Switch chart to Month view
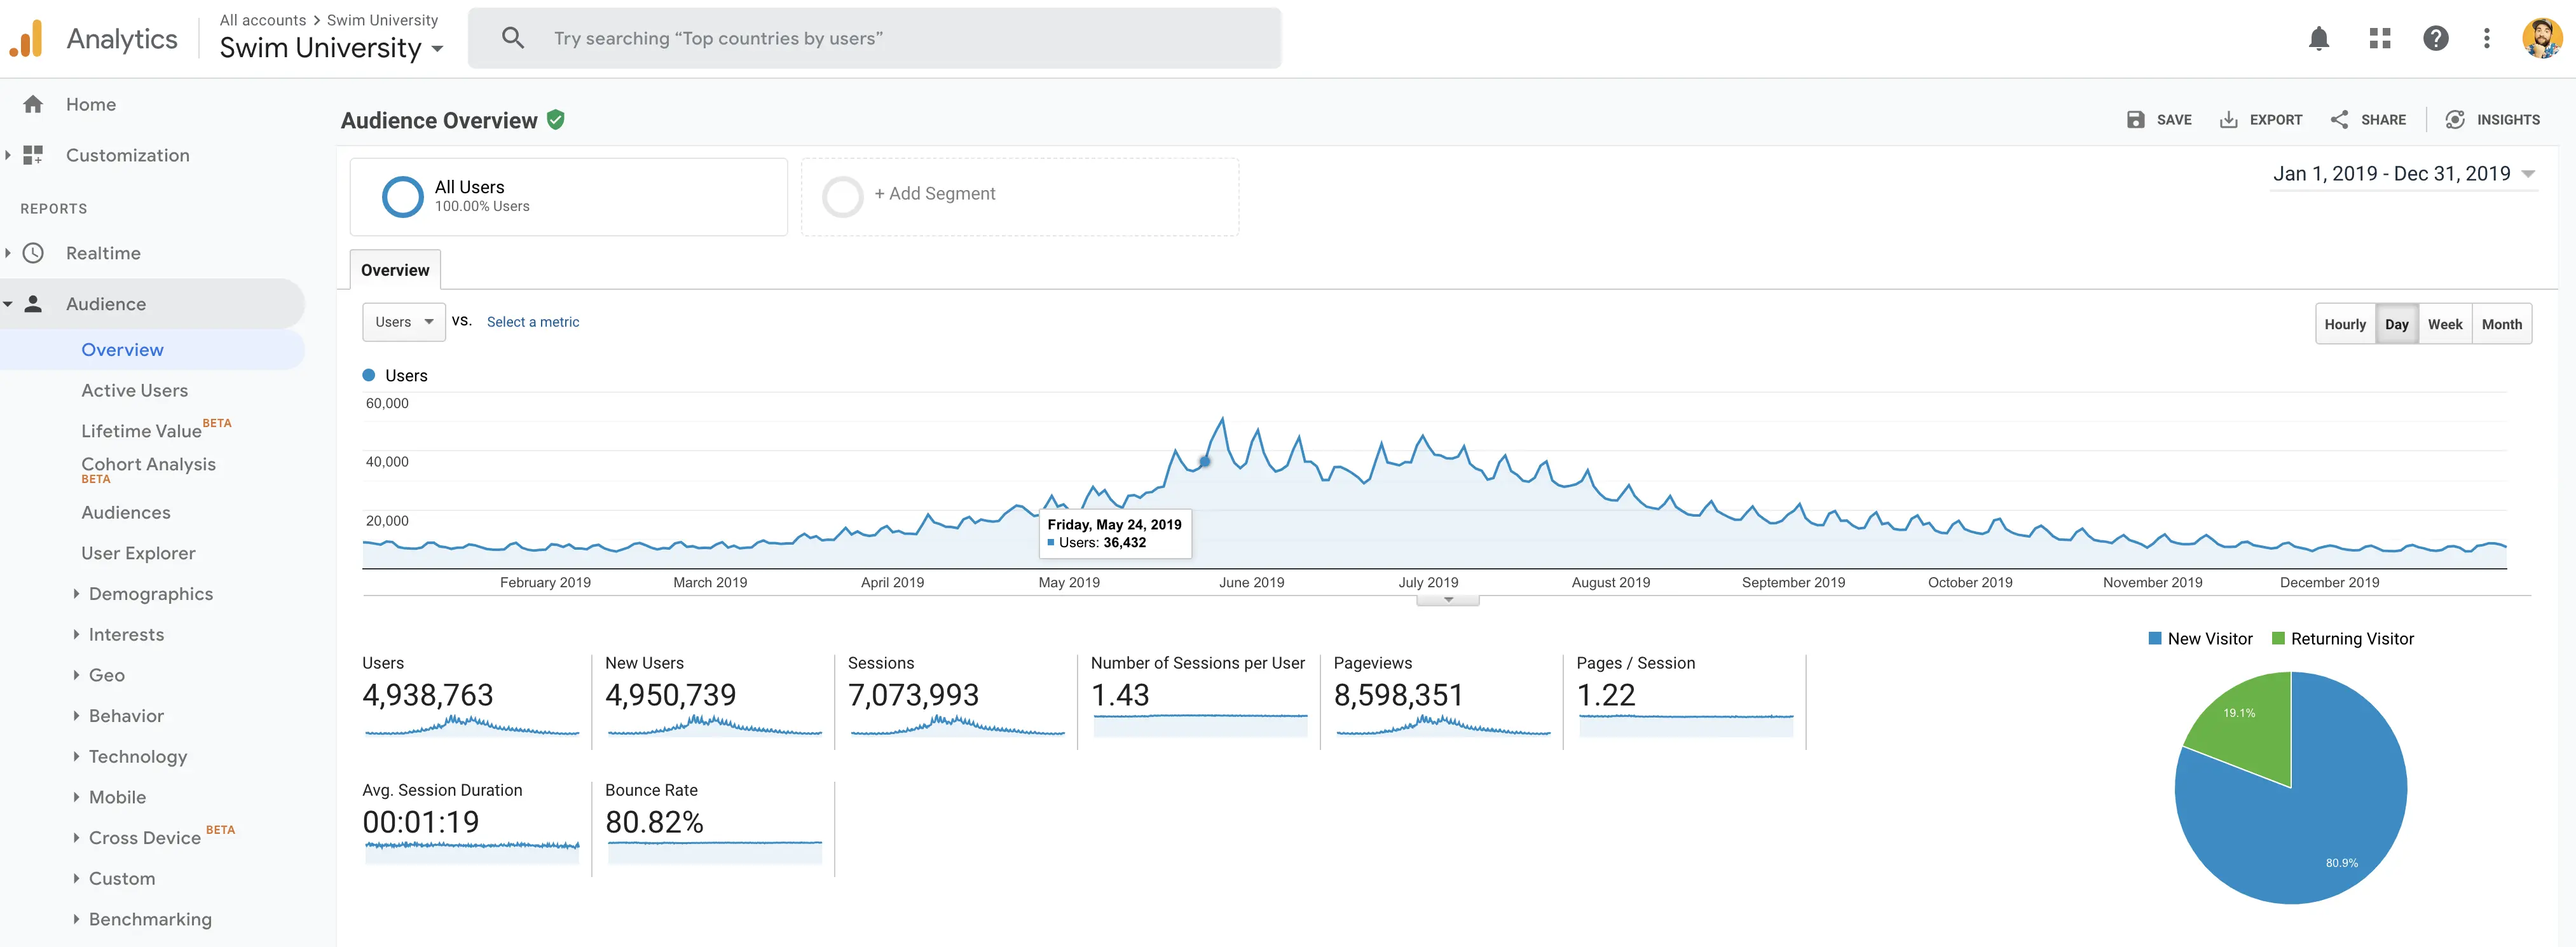2576x947 pixels. click(2502, 324)
